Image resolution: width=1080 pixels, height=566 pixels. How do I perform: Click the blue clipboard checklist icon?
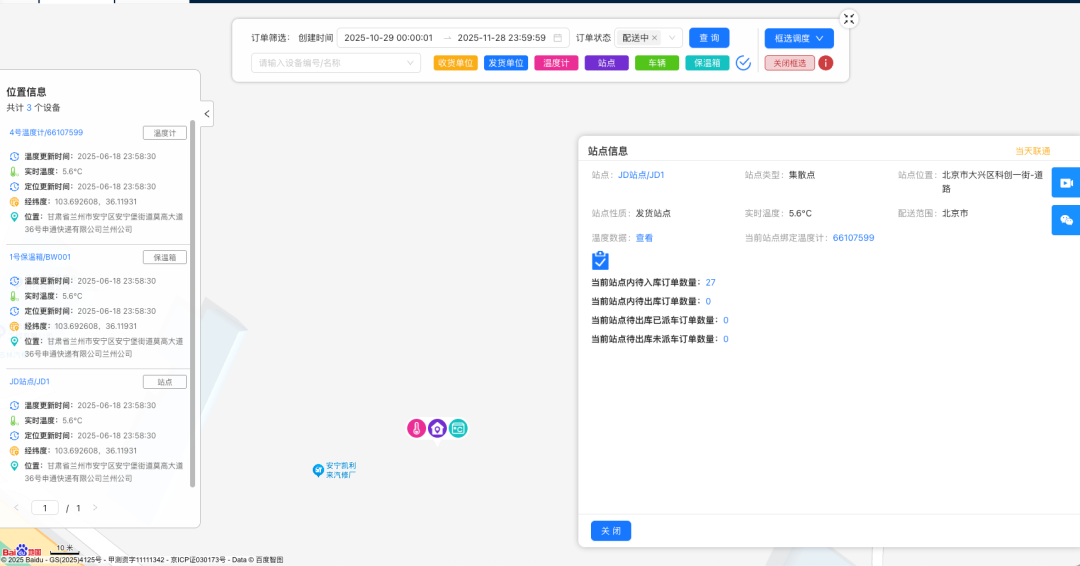[x=600, y=261]
